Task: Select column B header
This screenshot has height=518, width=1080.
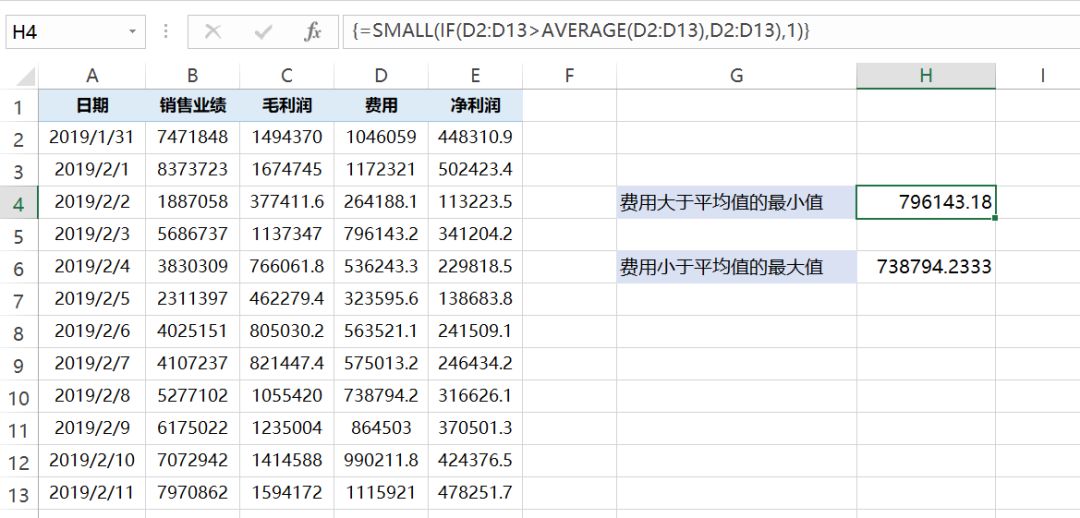Action: (192, 76)
